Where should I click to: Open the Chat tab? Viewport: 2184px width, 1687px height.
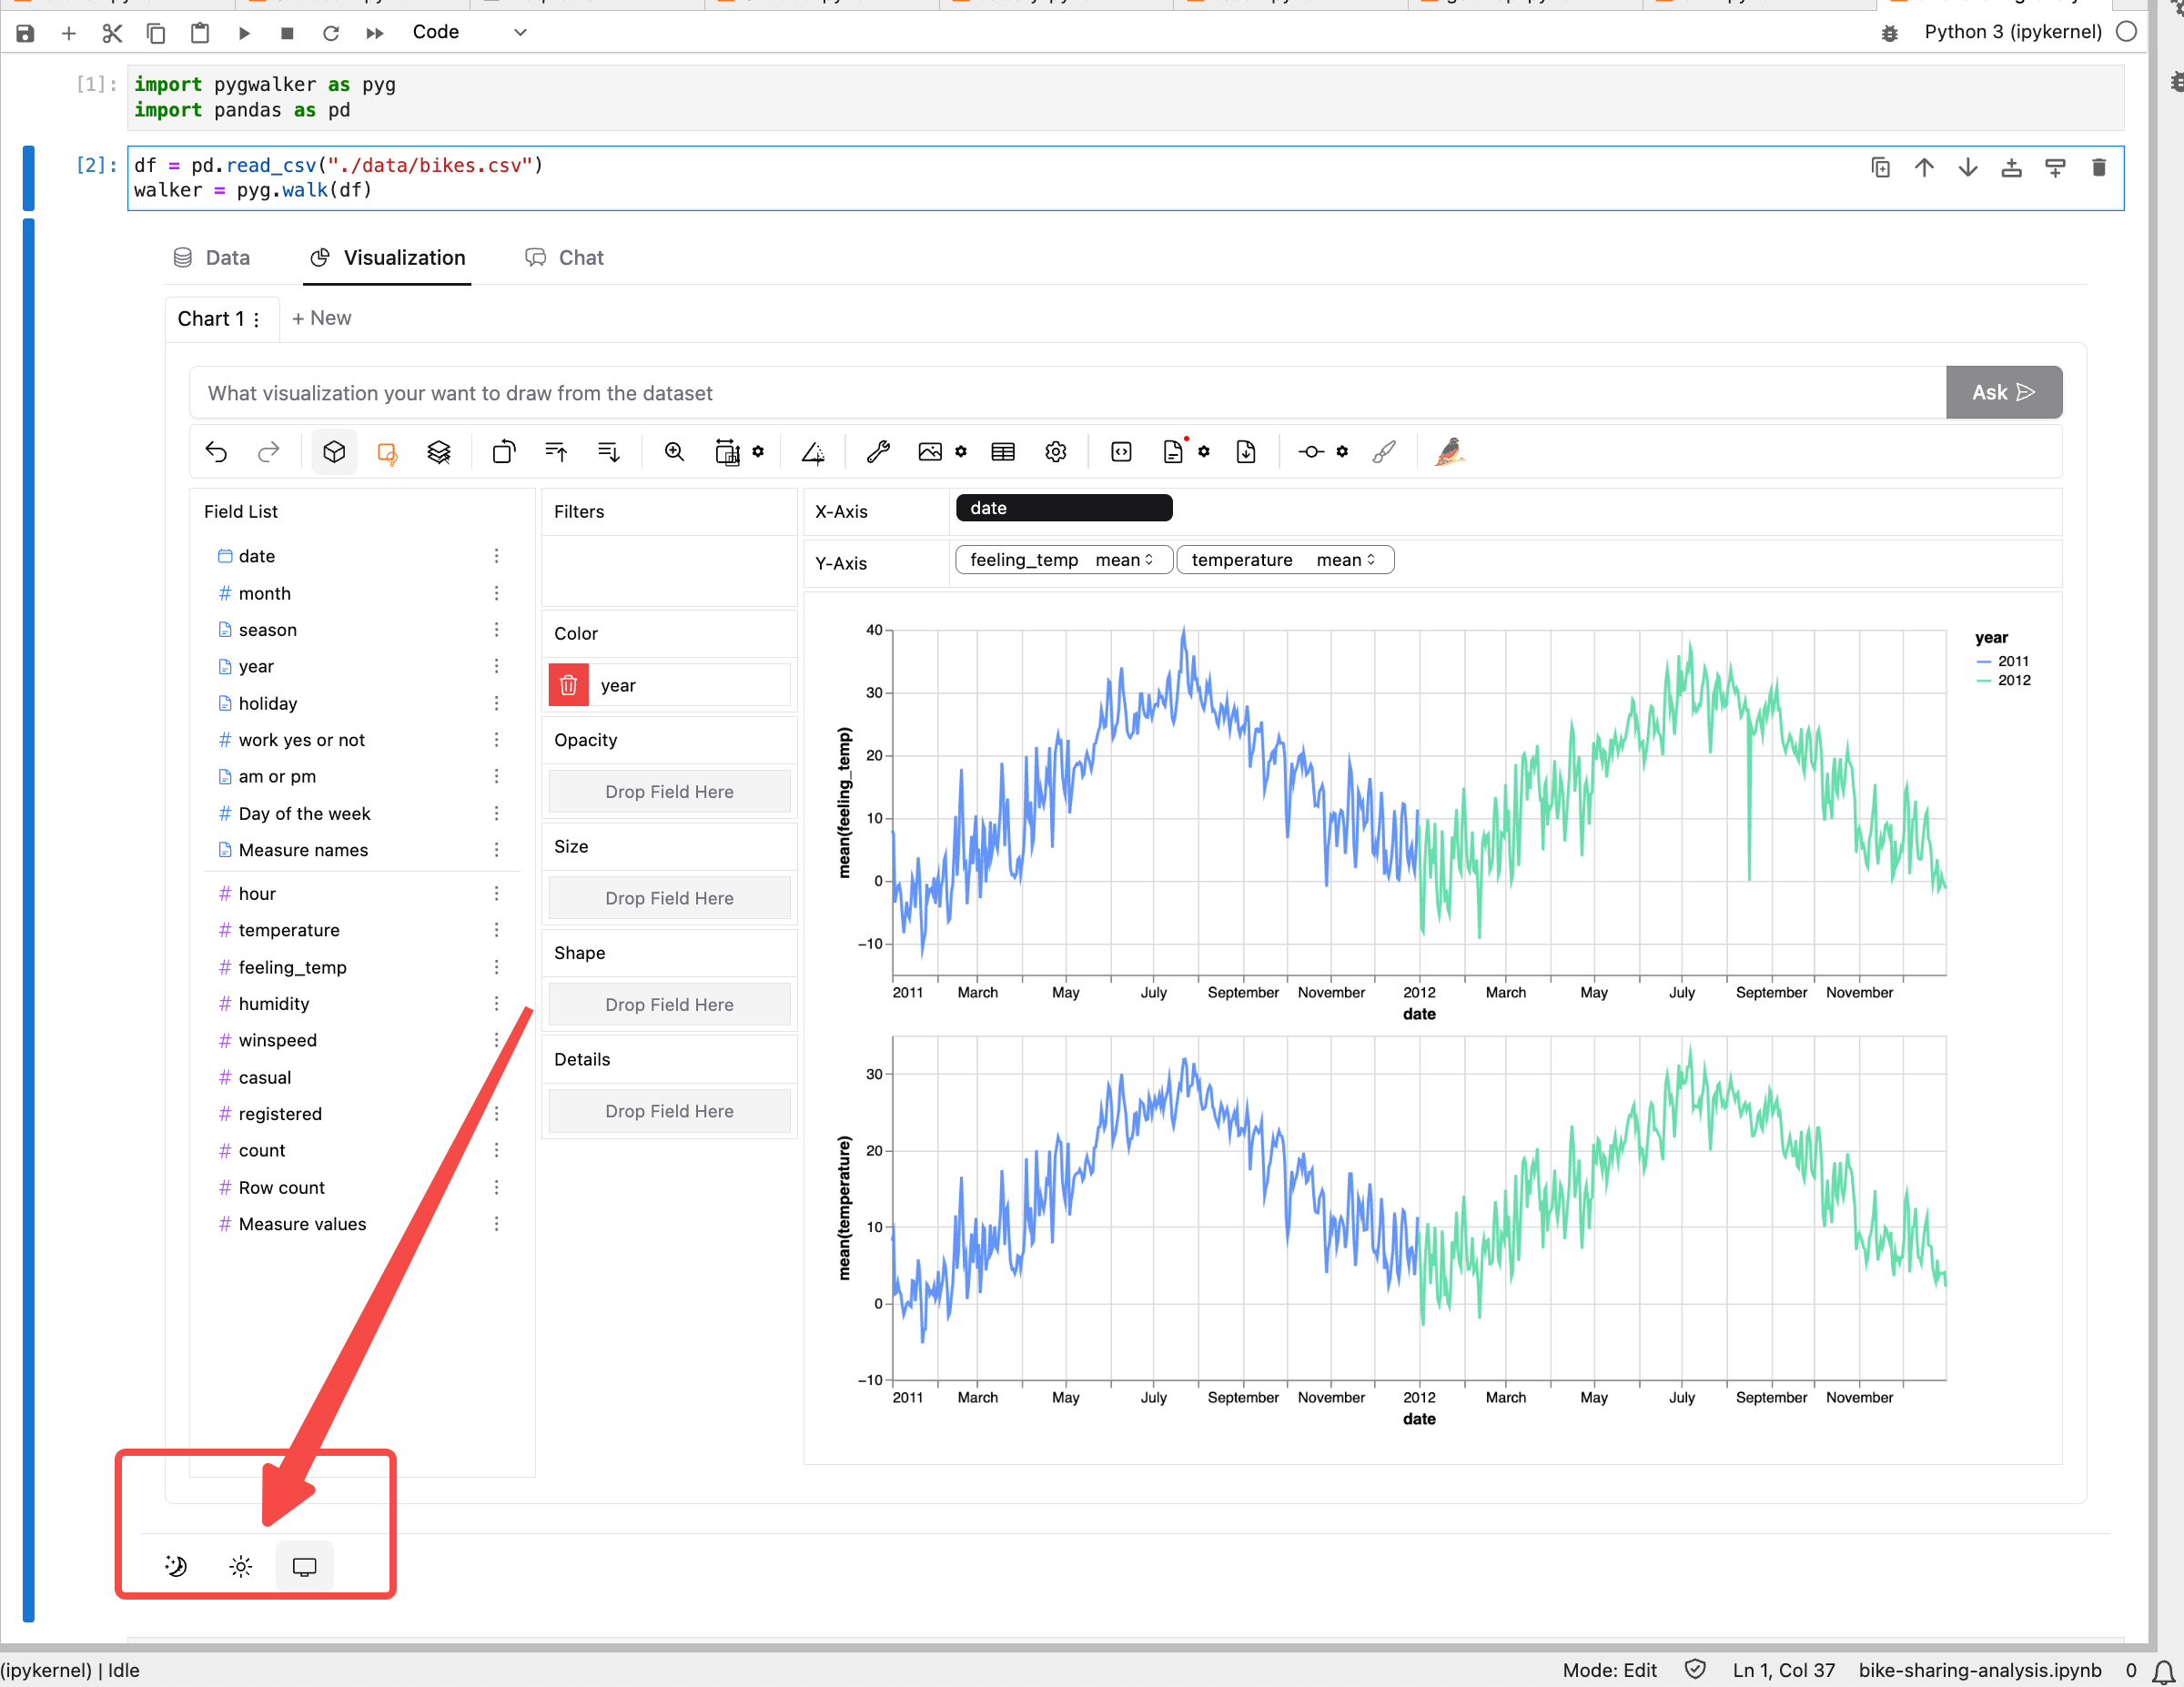(565, 258)
